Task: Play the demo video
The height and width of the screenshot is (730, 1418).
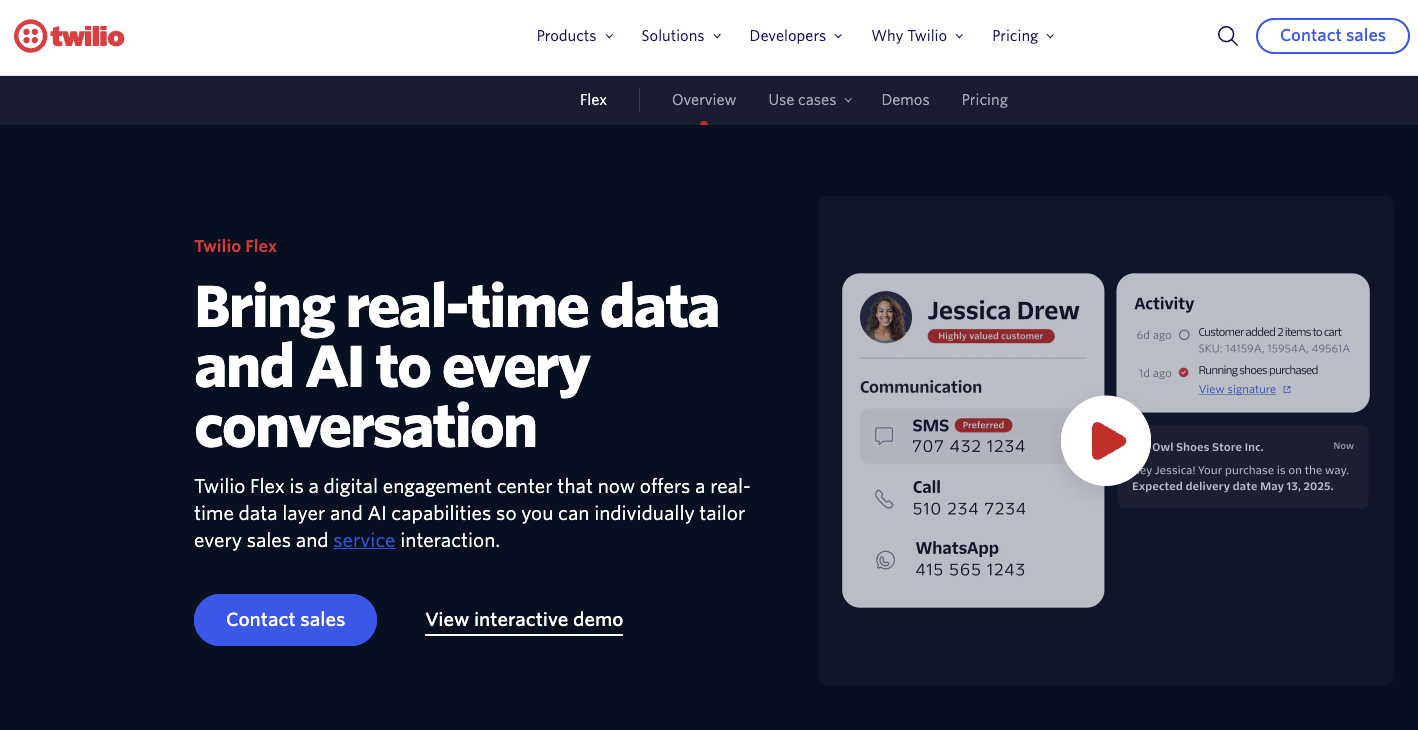Action: (1106, 441)
